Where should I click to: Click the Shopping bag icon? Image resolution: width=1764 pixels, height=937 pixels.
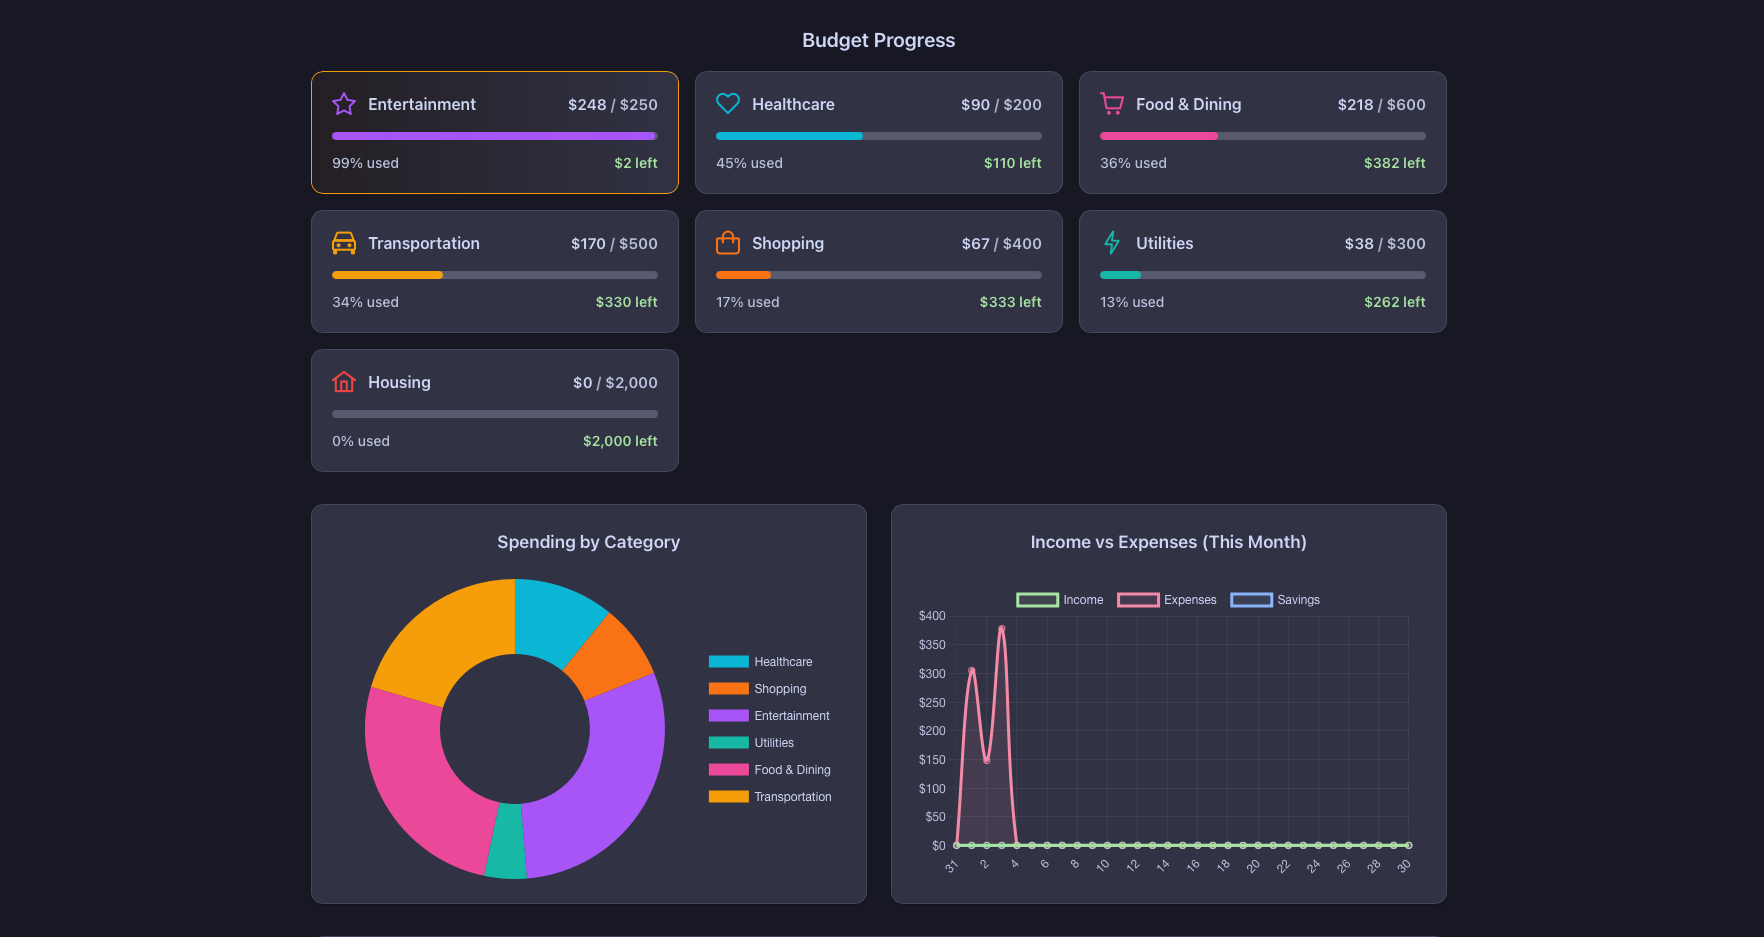point(728,242)
